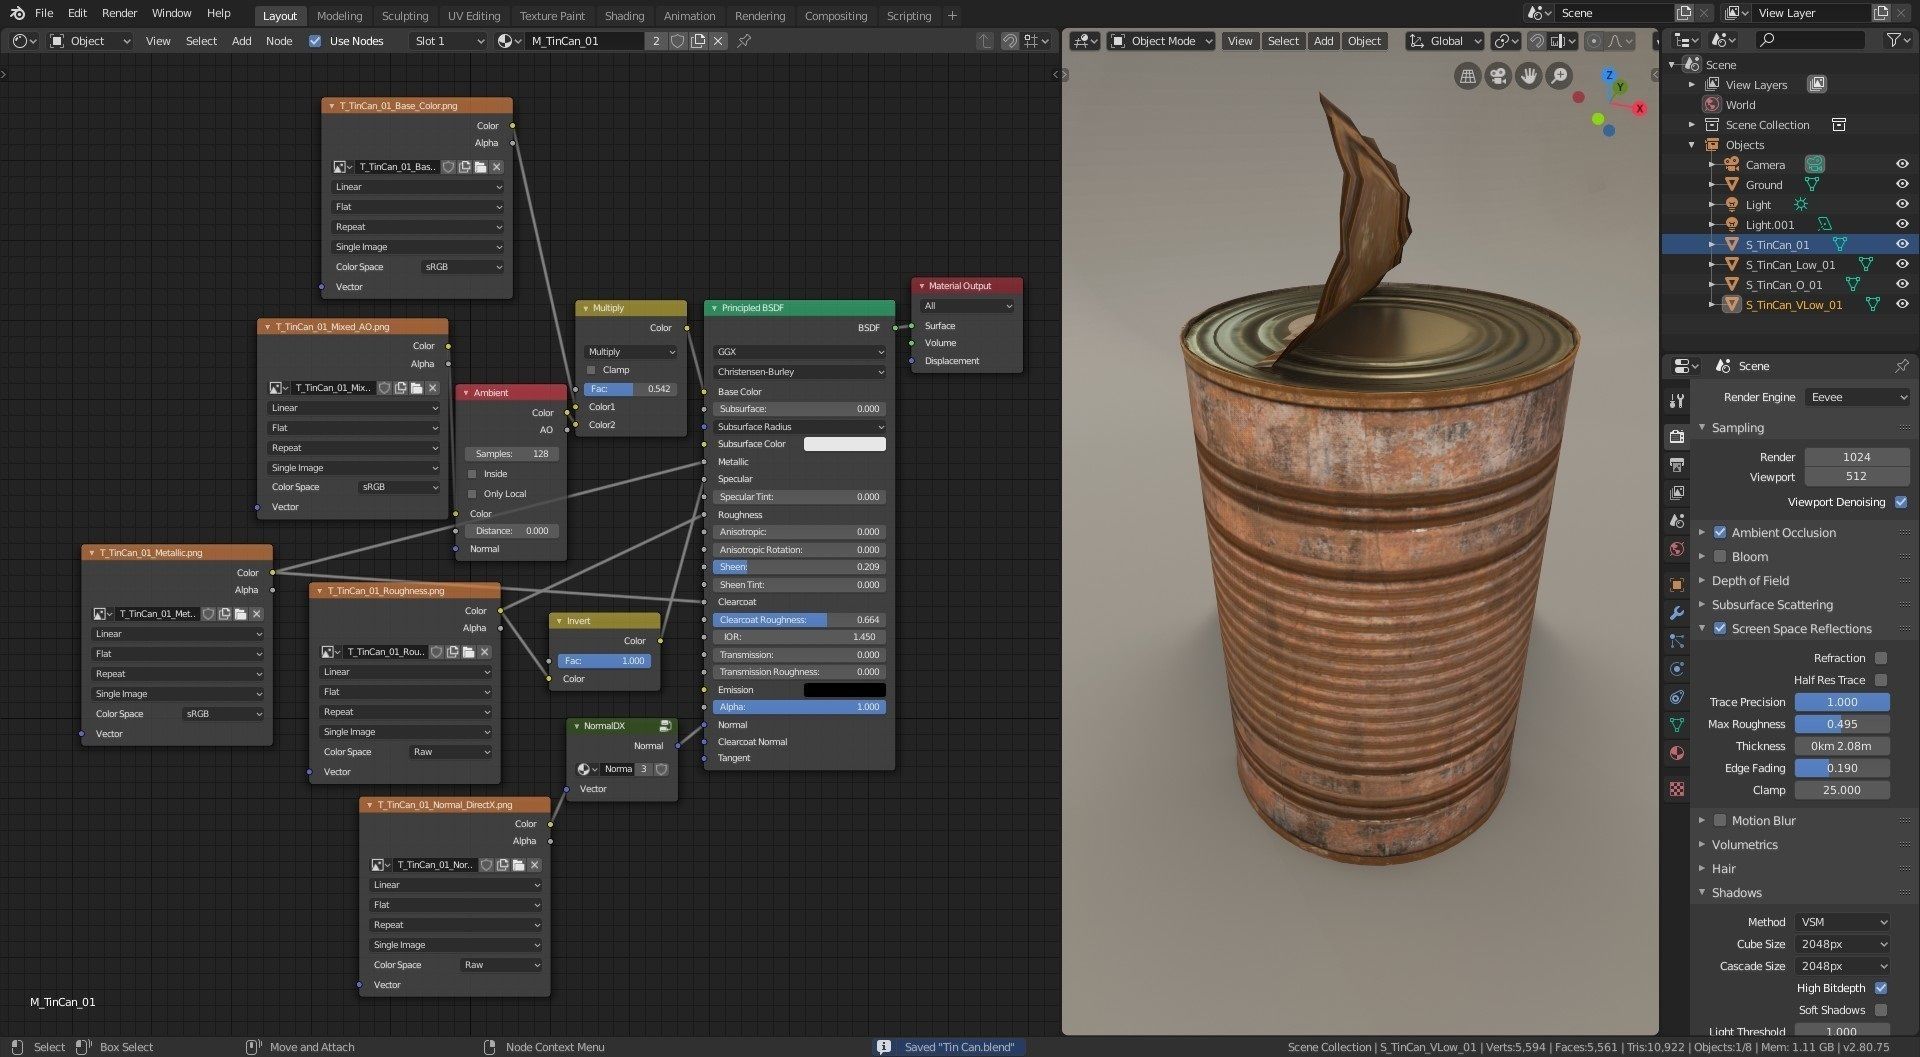
Task: Click the add workspace plus button
Action: 952,16
